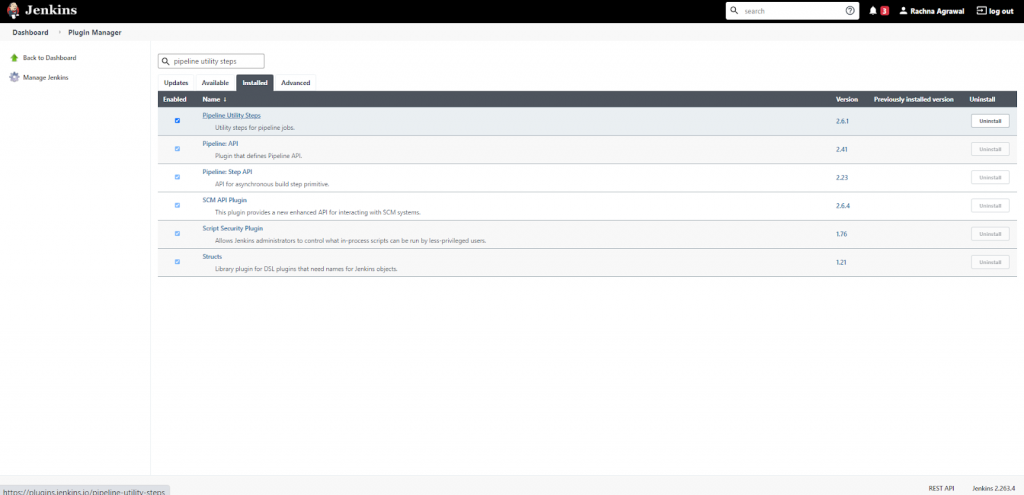This screenshot has width=1024, height=495.
Task: Click the Jenkins 2.263.4 version footer link
Action: 993,488
